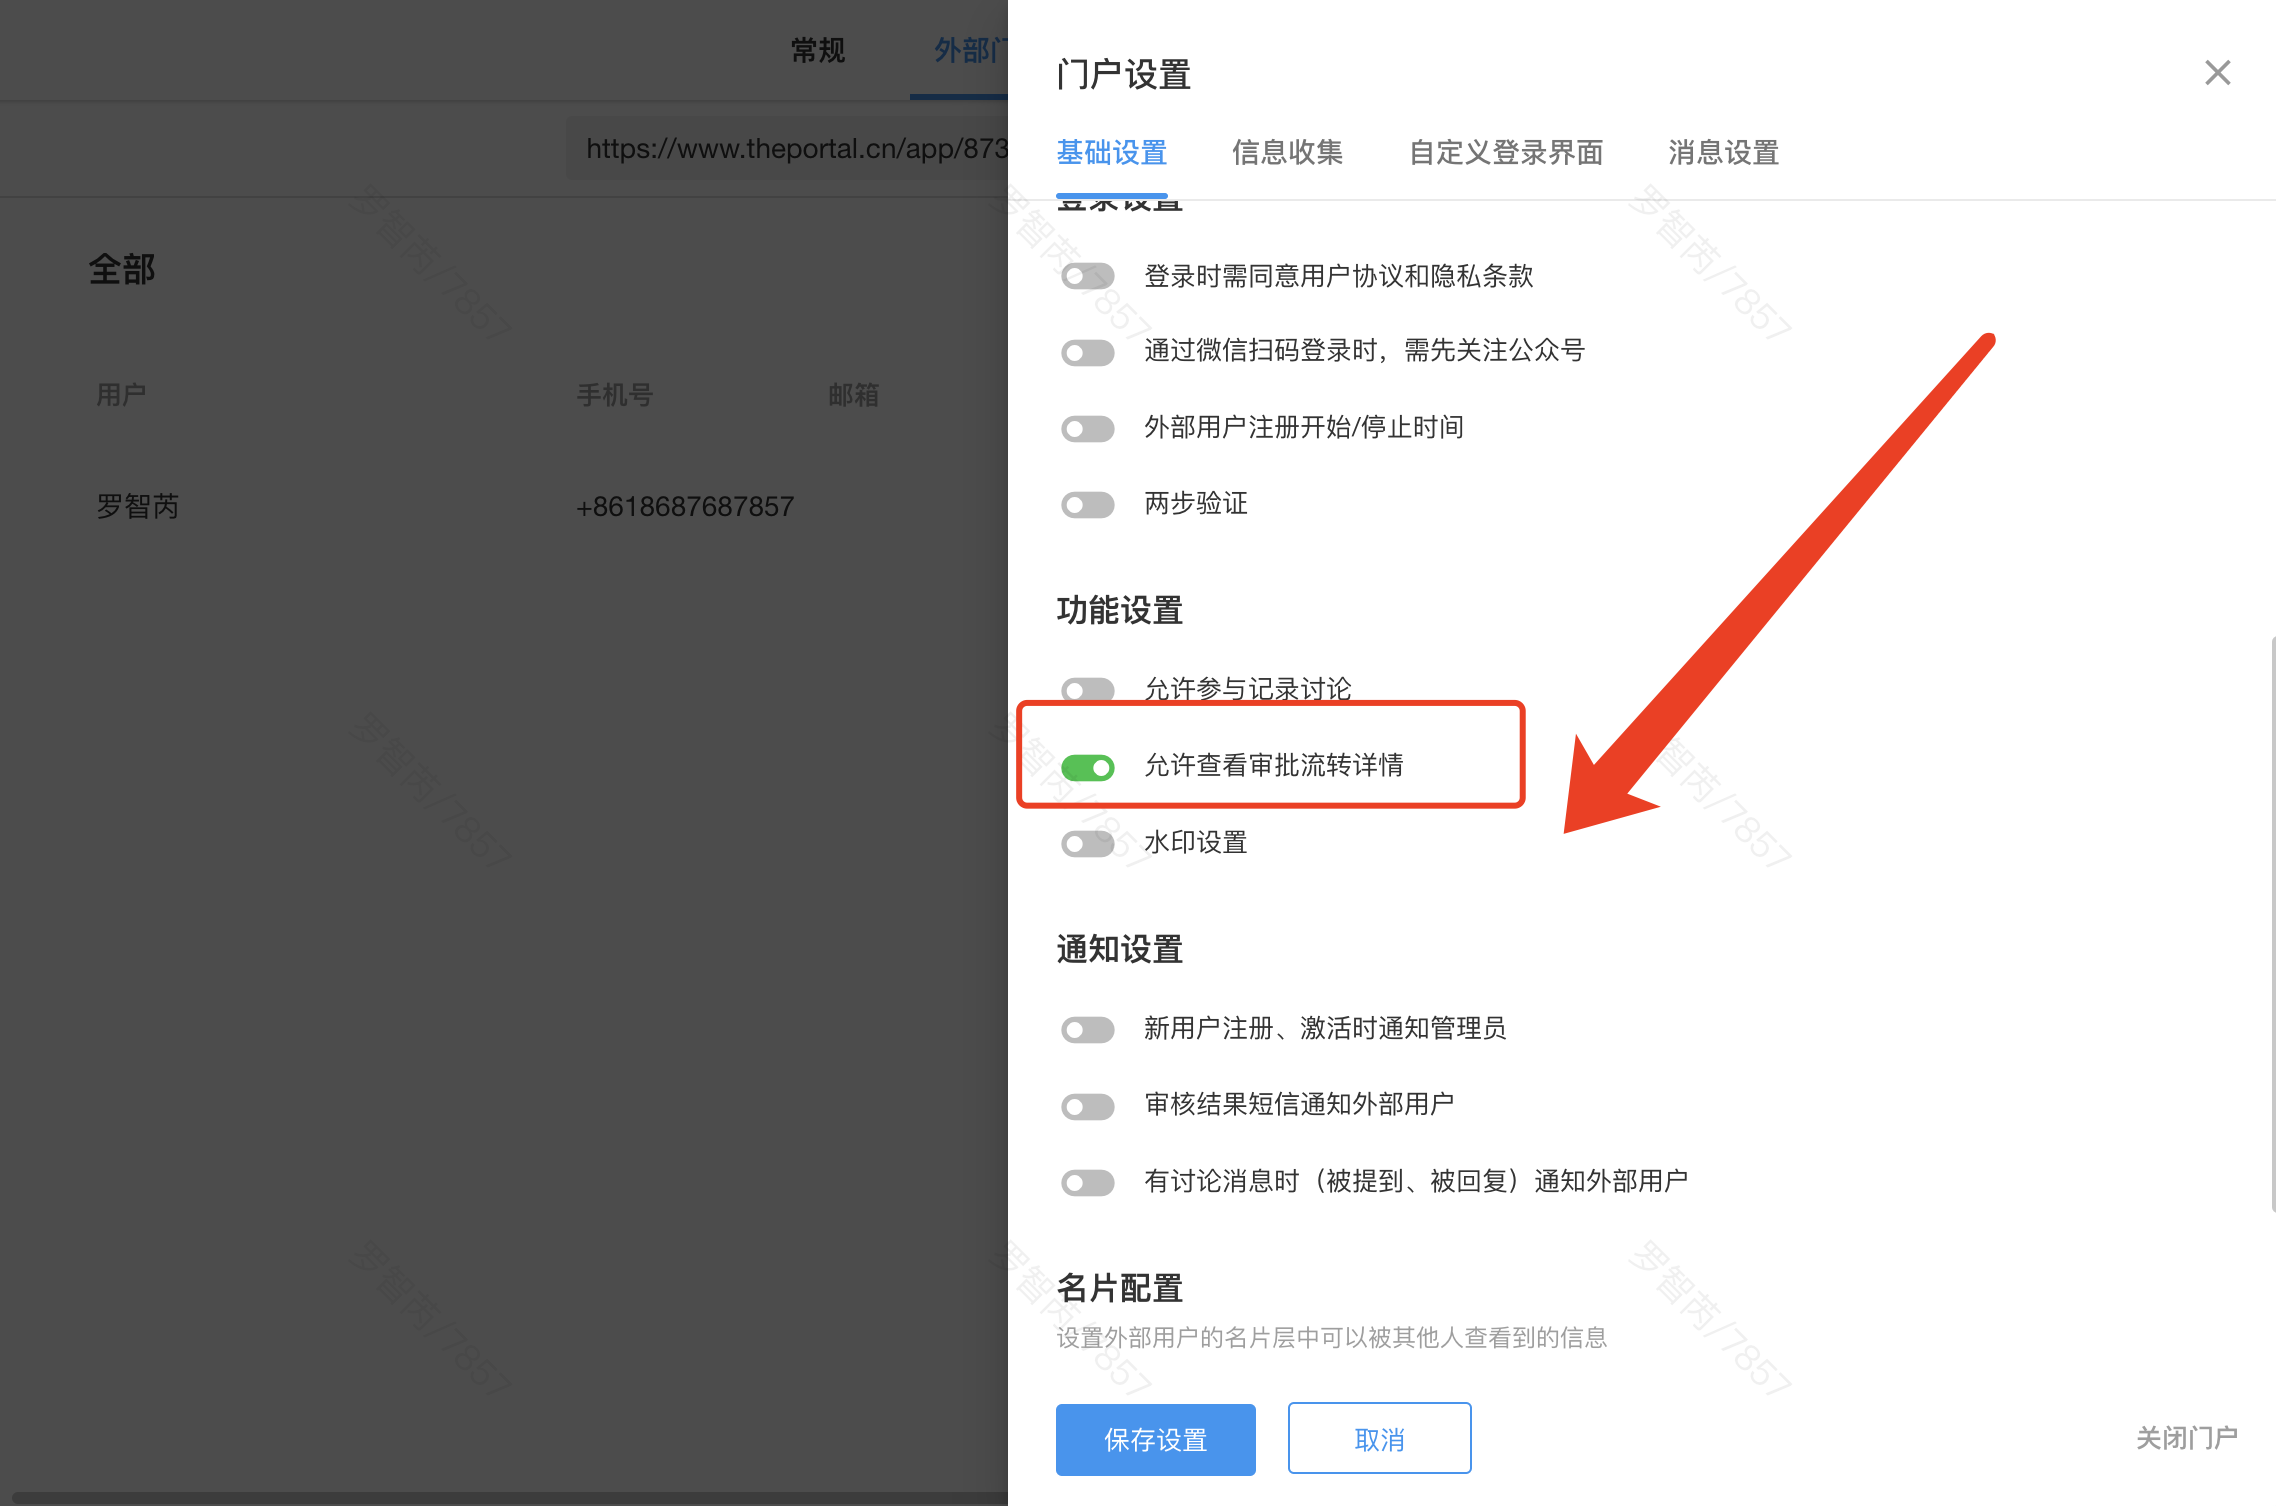This screenshot has width=2276, height=1506.
Task: Switch to the 信息收集 tab
Action: [x=1287, y=153]
